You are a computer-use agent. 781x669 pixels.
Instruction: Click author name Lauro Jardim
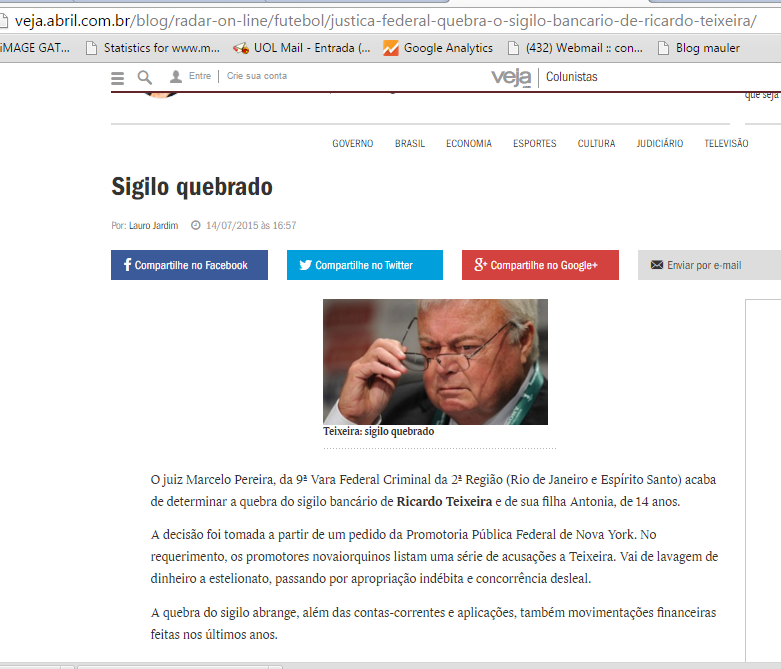click(153, 226)
